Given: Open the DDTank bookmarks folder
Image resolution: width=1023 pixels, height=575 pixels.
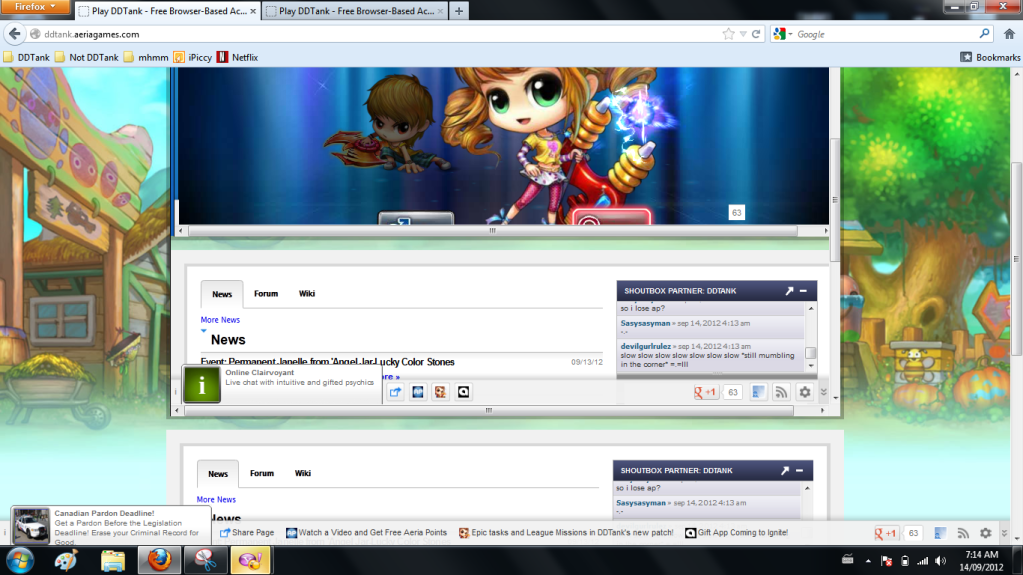Looking at the screenshot, I should click(x=27, y=57).
